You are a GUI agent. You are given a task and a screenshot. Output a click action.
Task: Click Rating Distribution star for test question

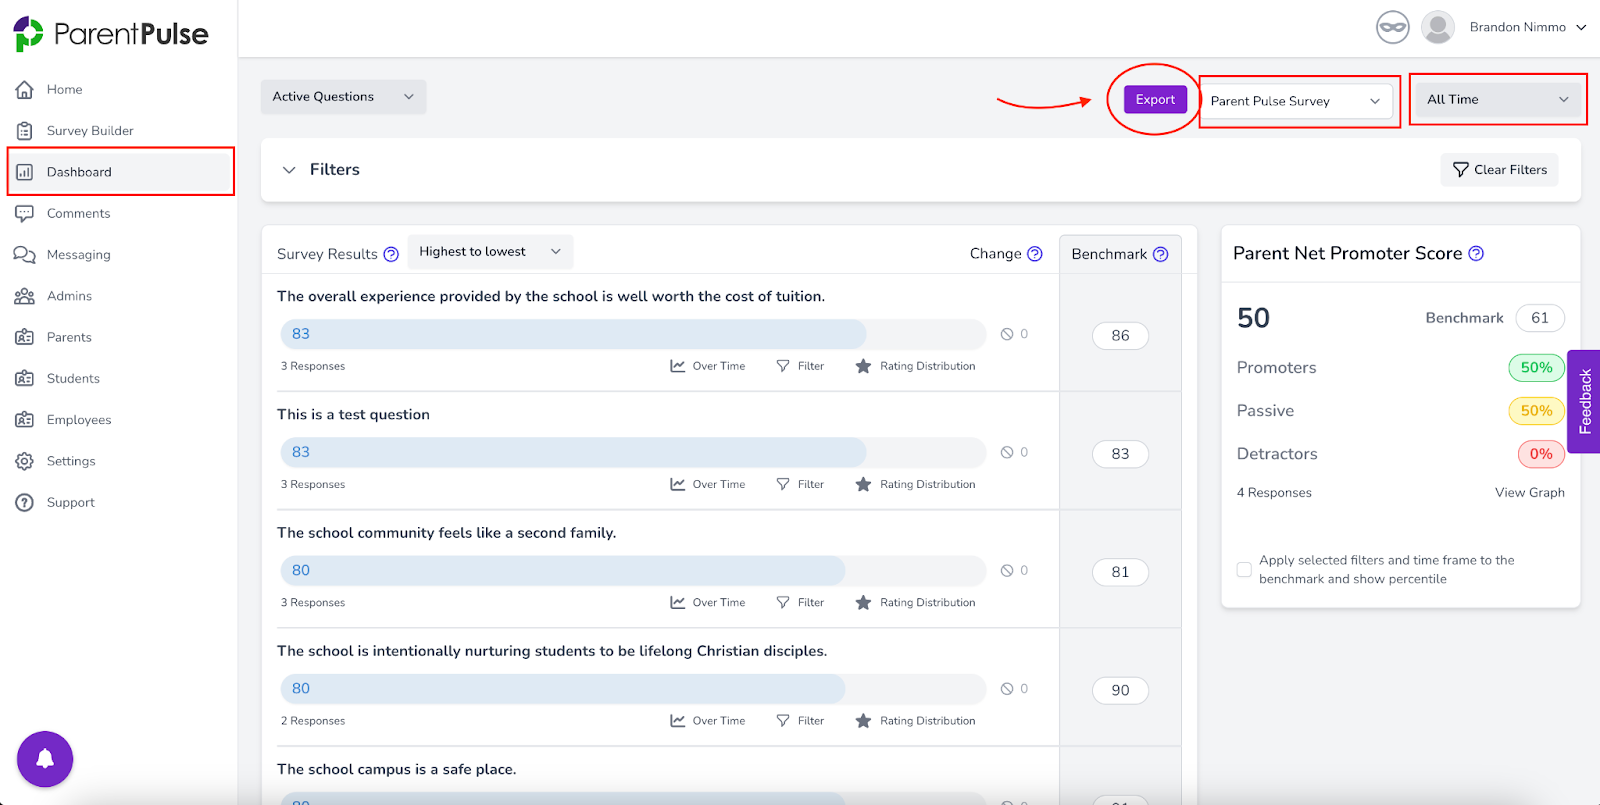(863, 484)
